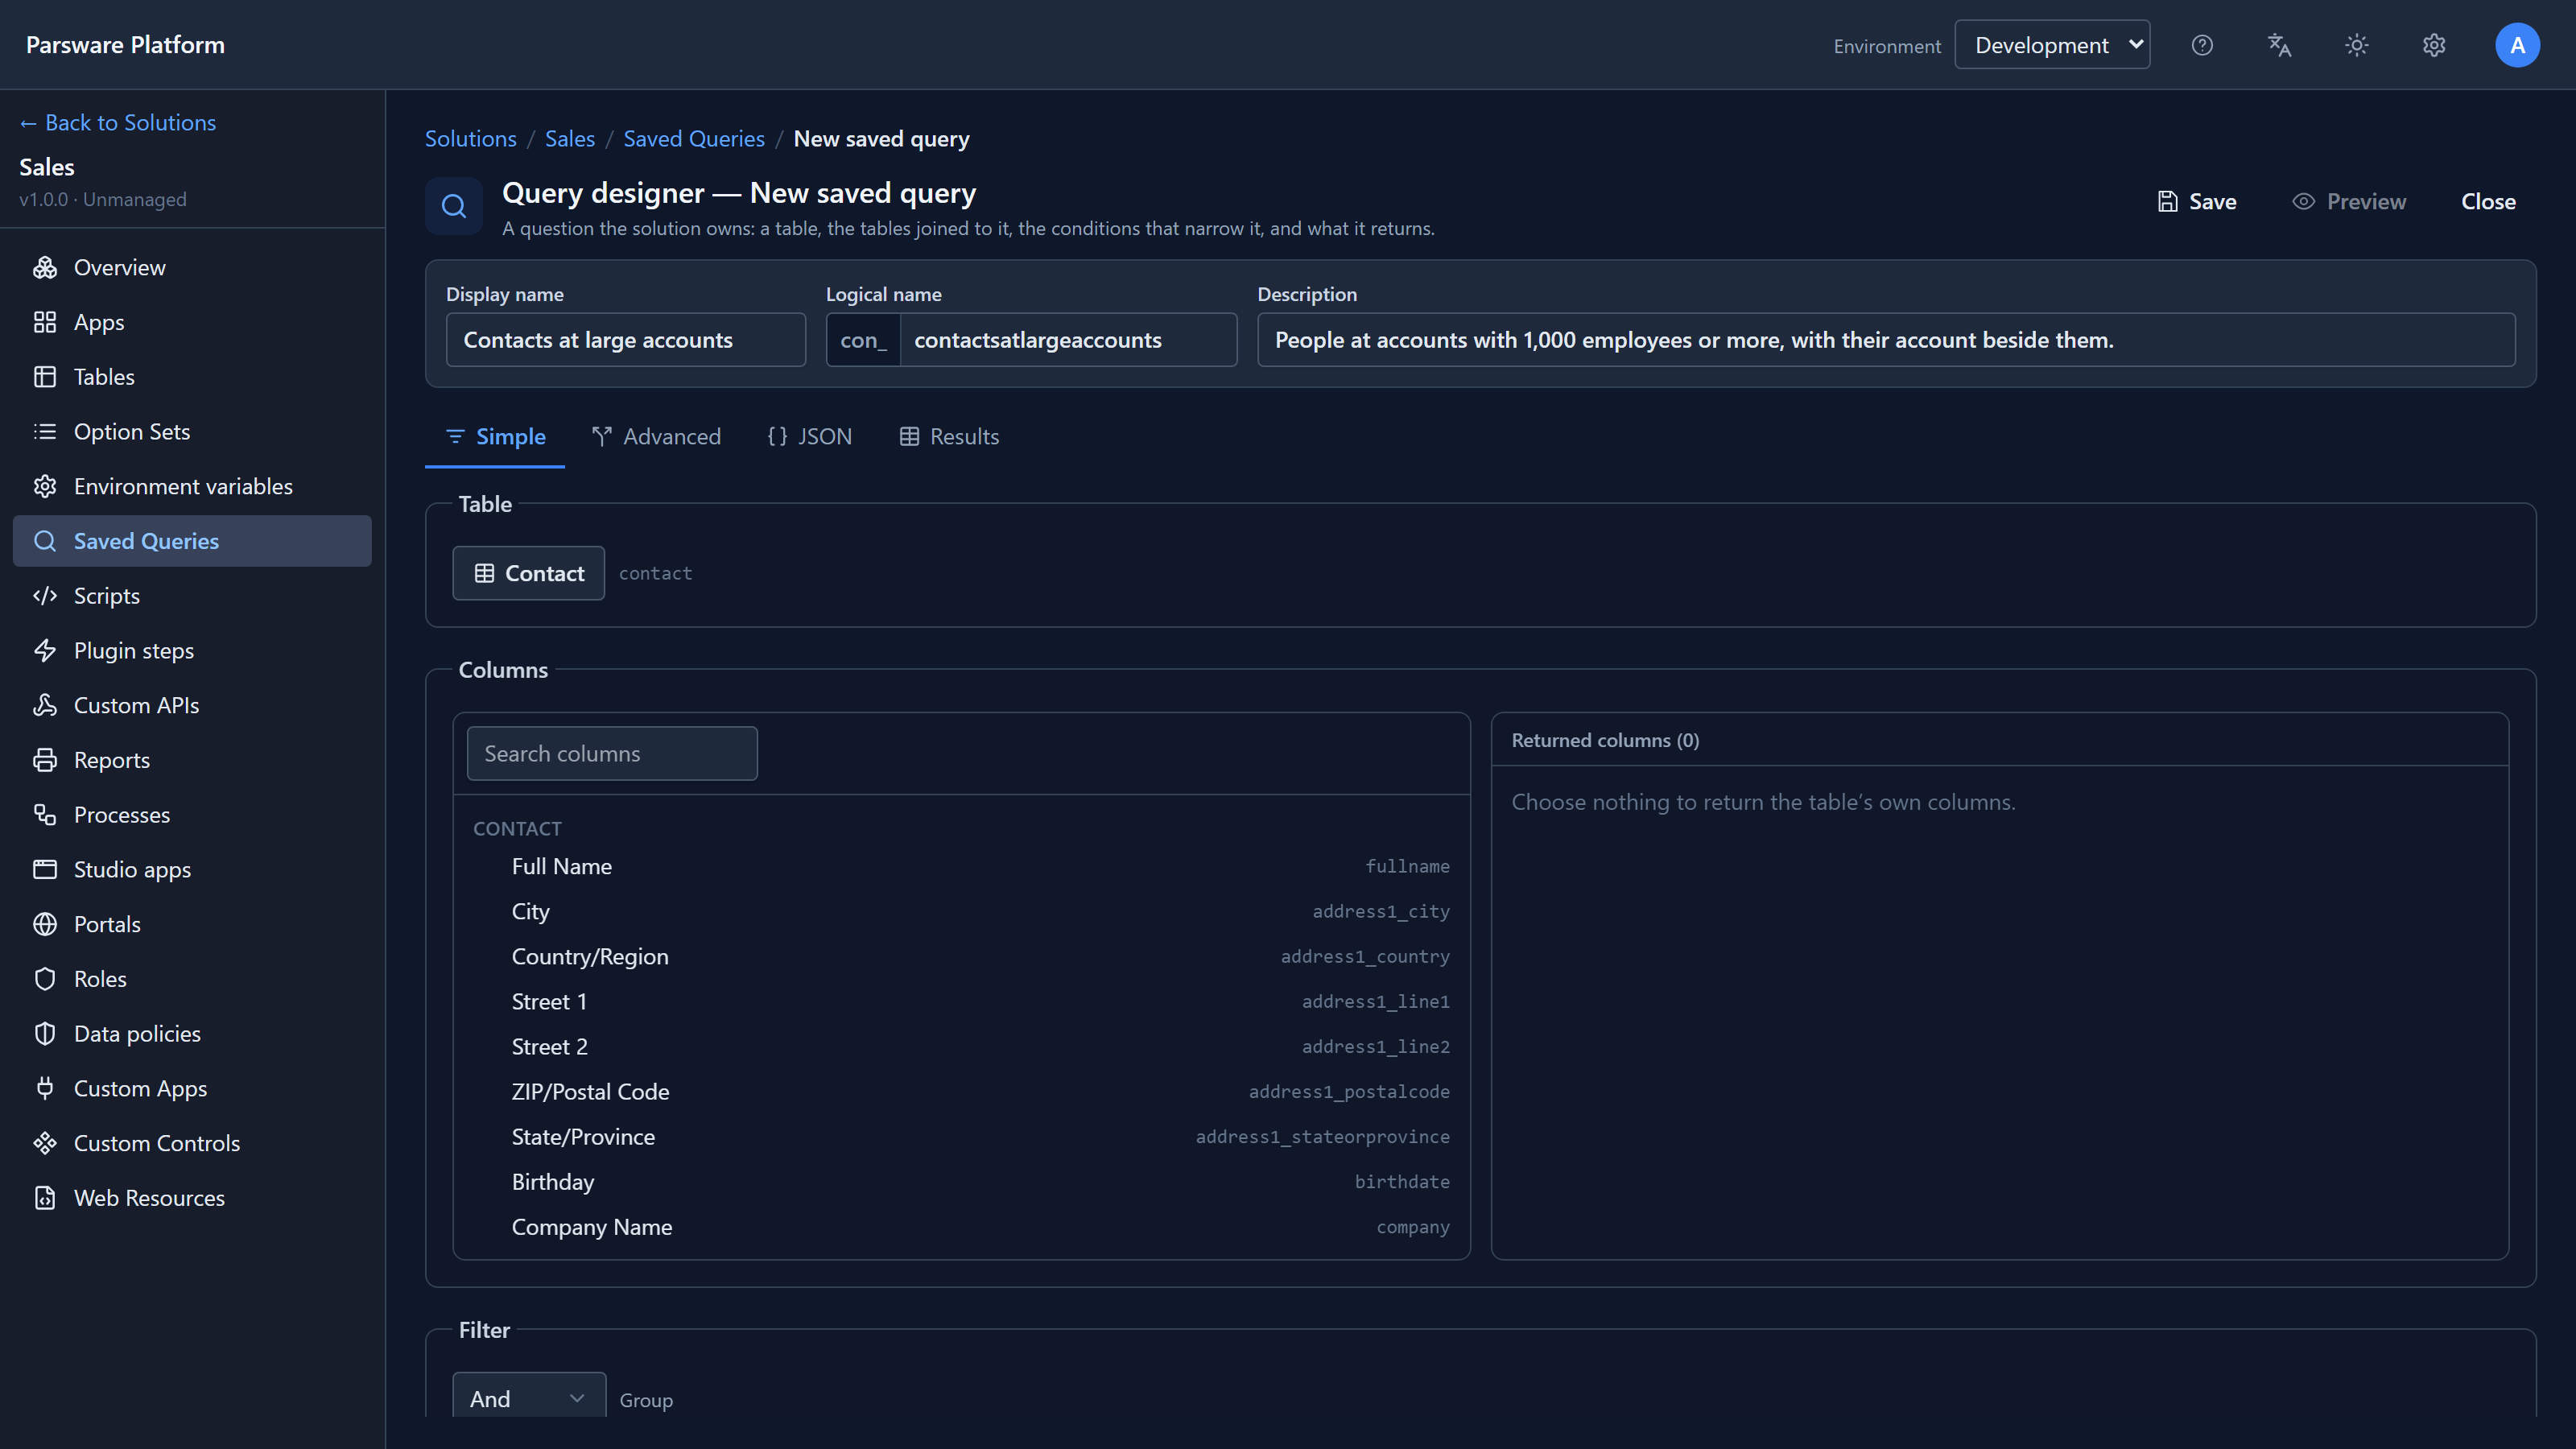This screenshot has width=2576, height=1449.
Task: Click the Logical name input field
Action: tap(1068, 340)
